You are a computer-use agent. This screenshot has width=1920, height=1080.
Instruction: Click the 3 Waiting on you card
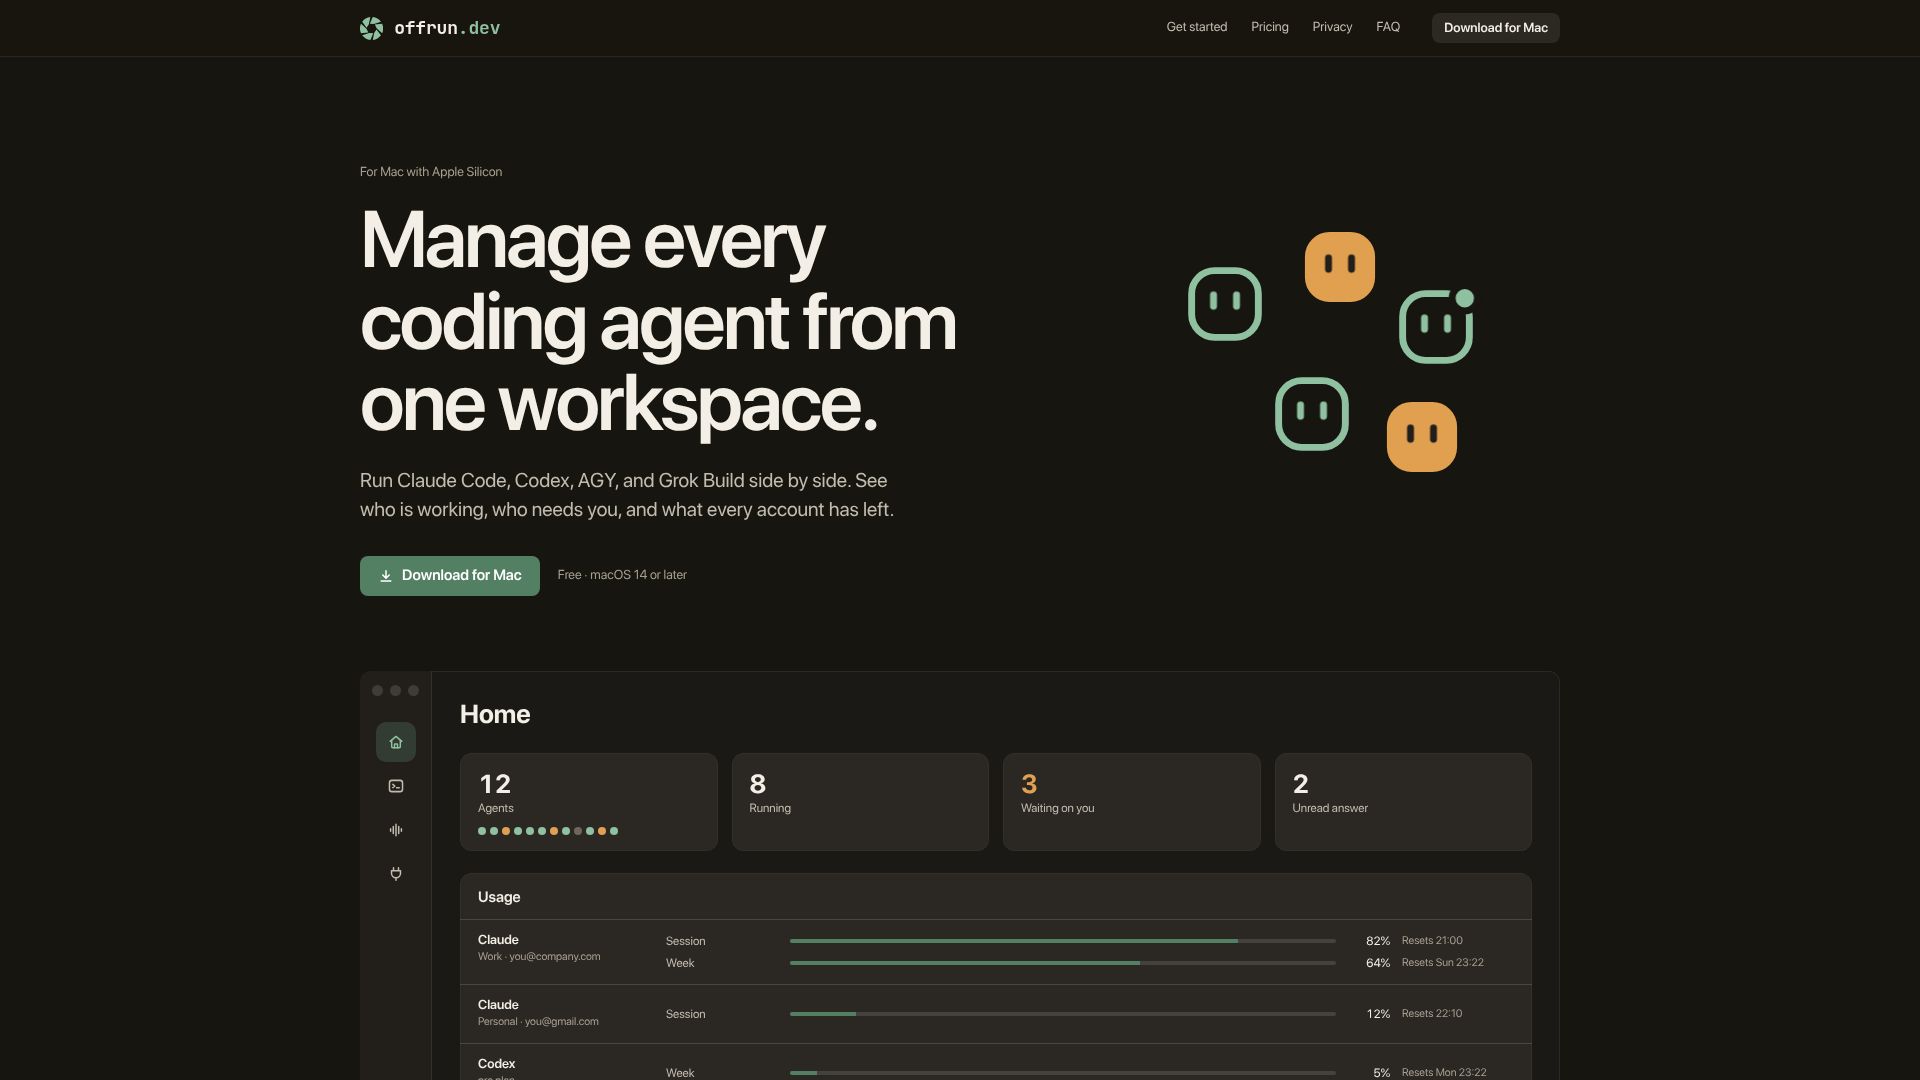point(1132,802)
